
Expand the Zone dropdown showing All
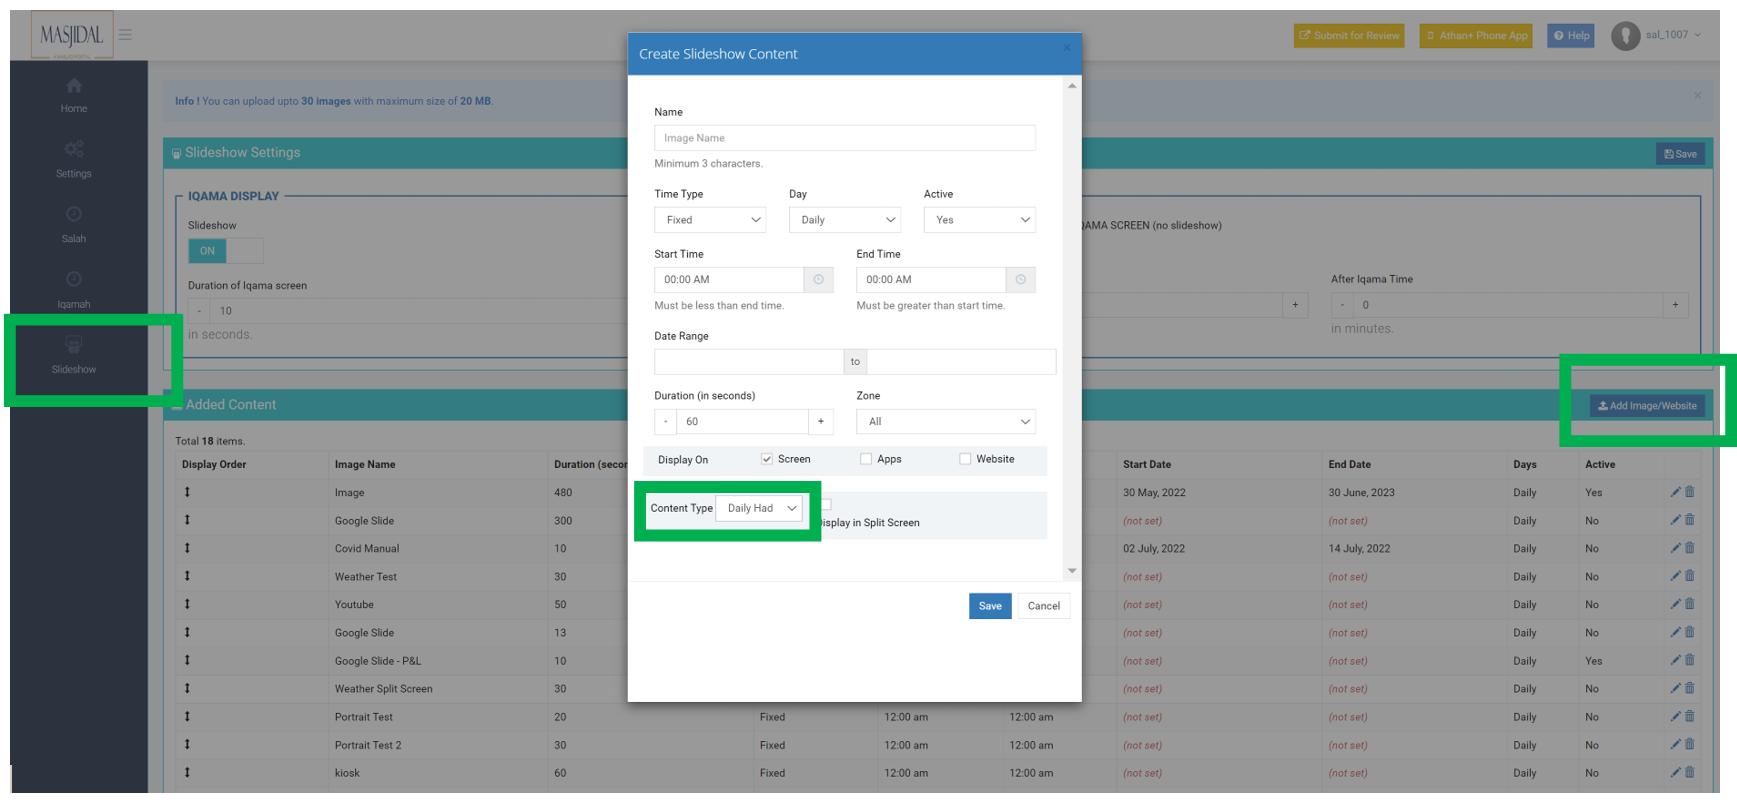coord(945,422)
